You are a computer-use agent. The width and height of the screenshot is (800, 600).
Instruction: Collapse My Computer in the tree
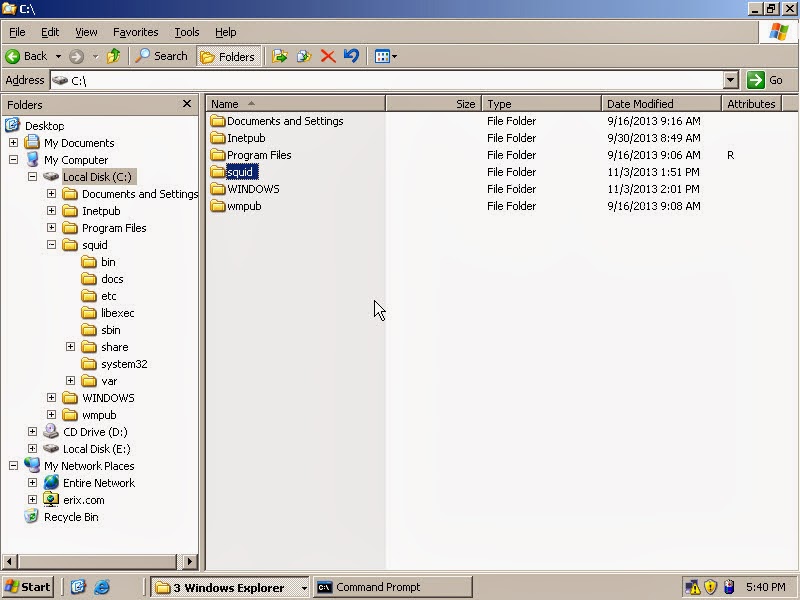(13, 160)
